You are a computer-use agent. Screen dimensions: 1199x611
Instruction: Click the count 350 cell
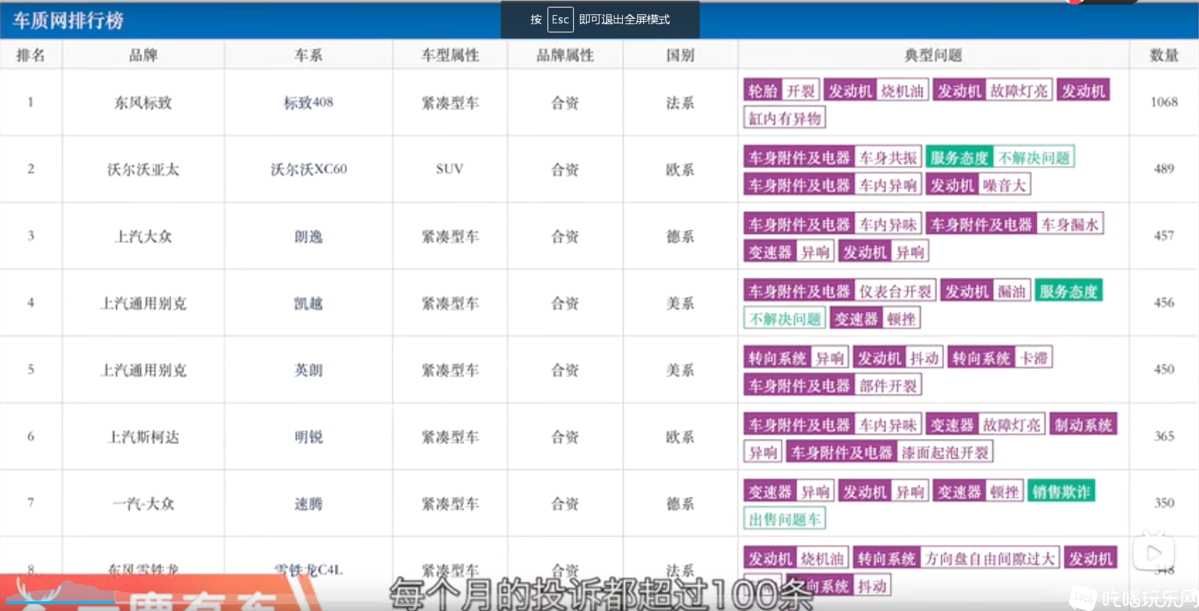(1164, 502)
